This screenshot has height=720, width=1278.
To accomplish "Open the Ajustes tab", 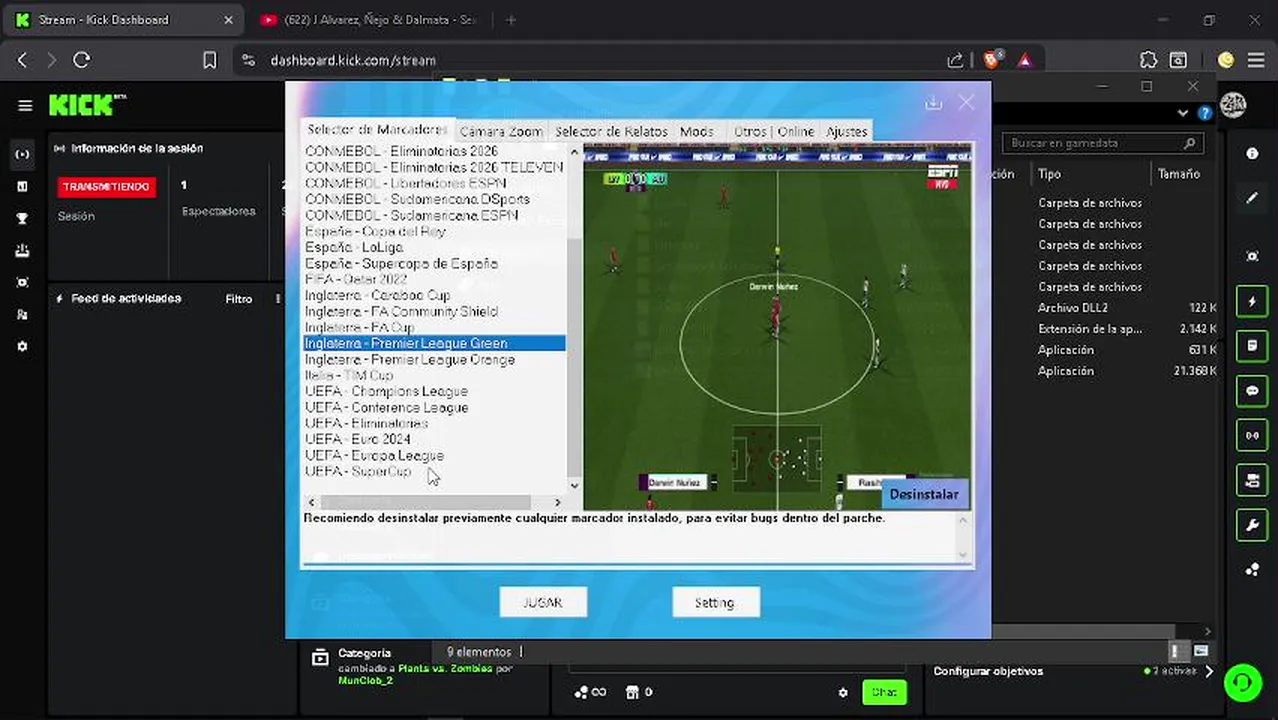I will coord(847,131).
